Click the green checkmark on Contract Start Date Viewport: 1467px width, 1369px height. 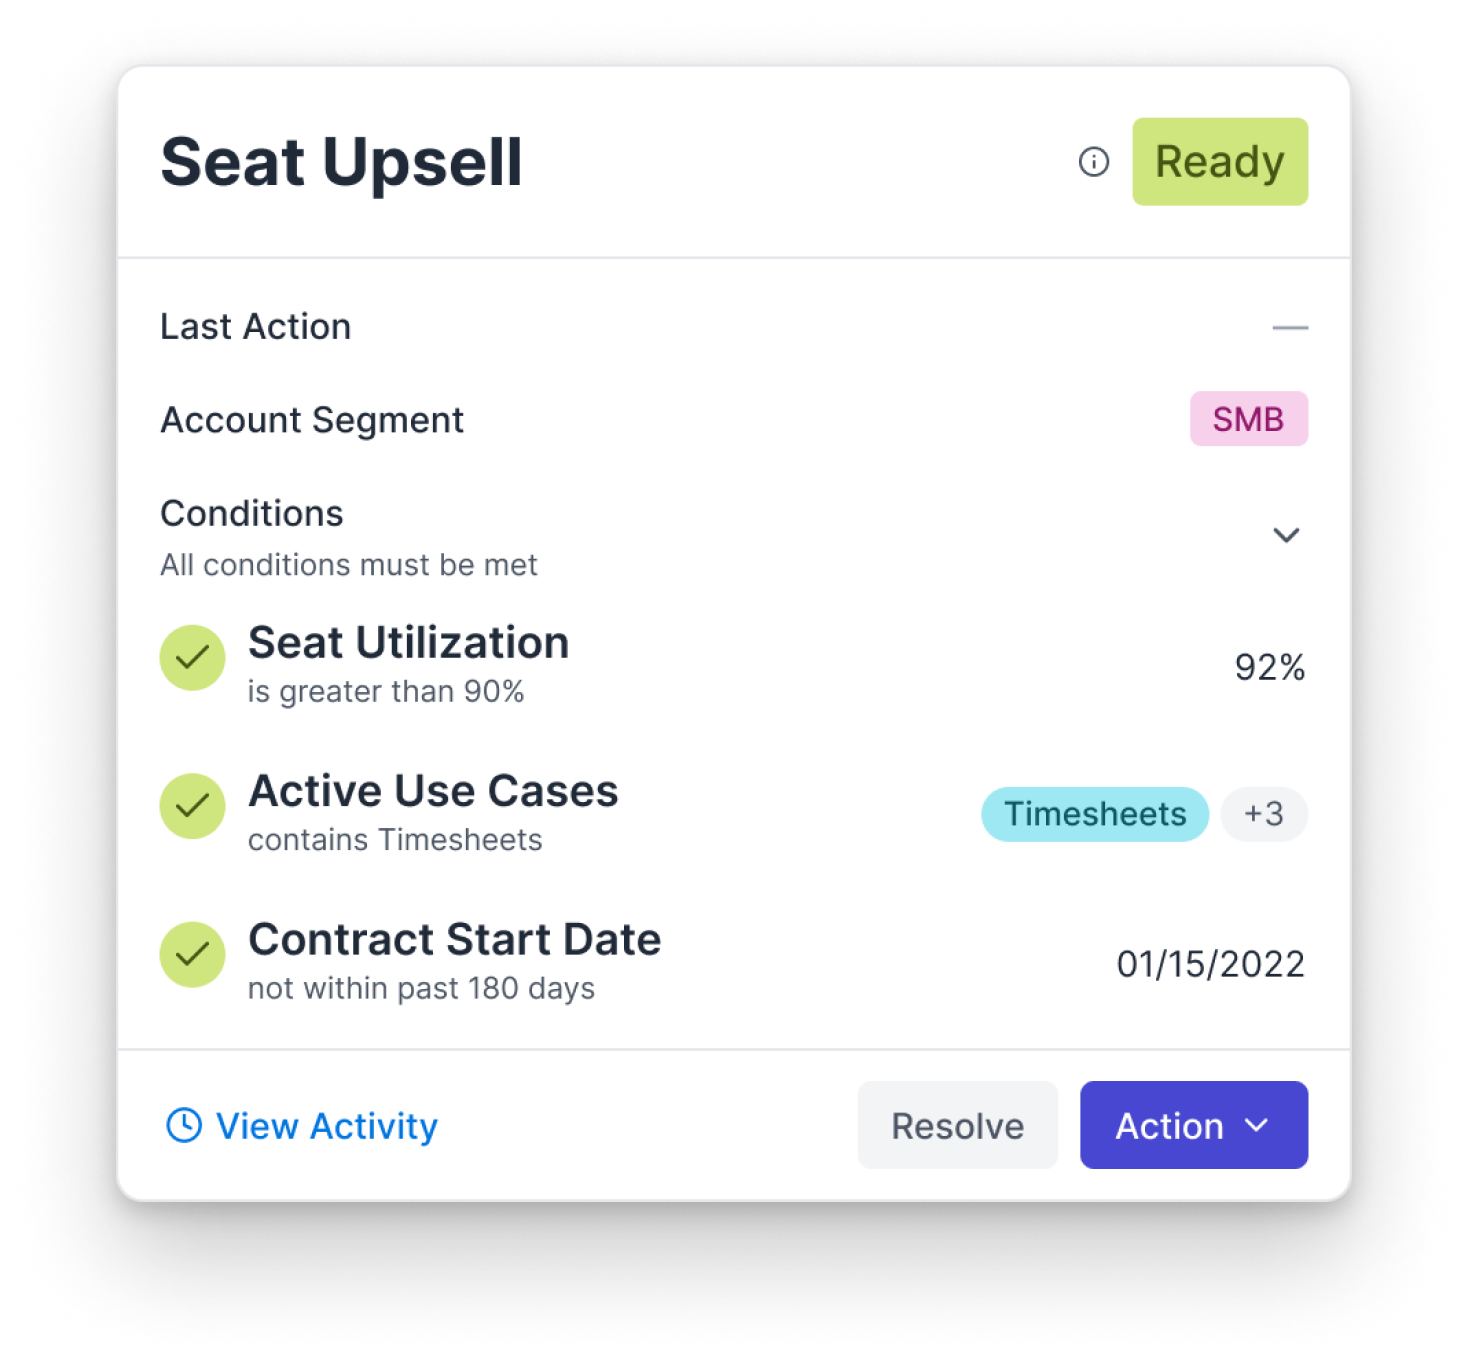192,955
